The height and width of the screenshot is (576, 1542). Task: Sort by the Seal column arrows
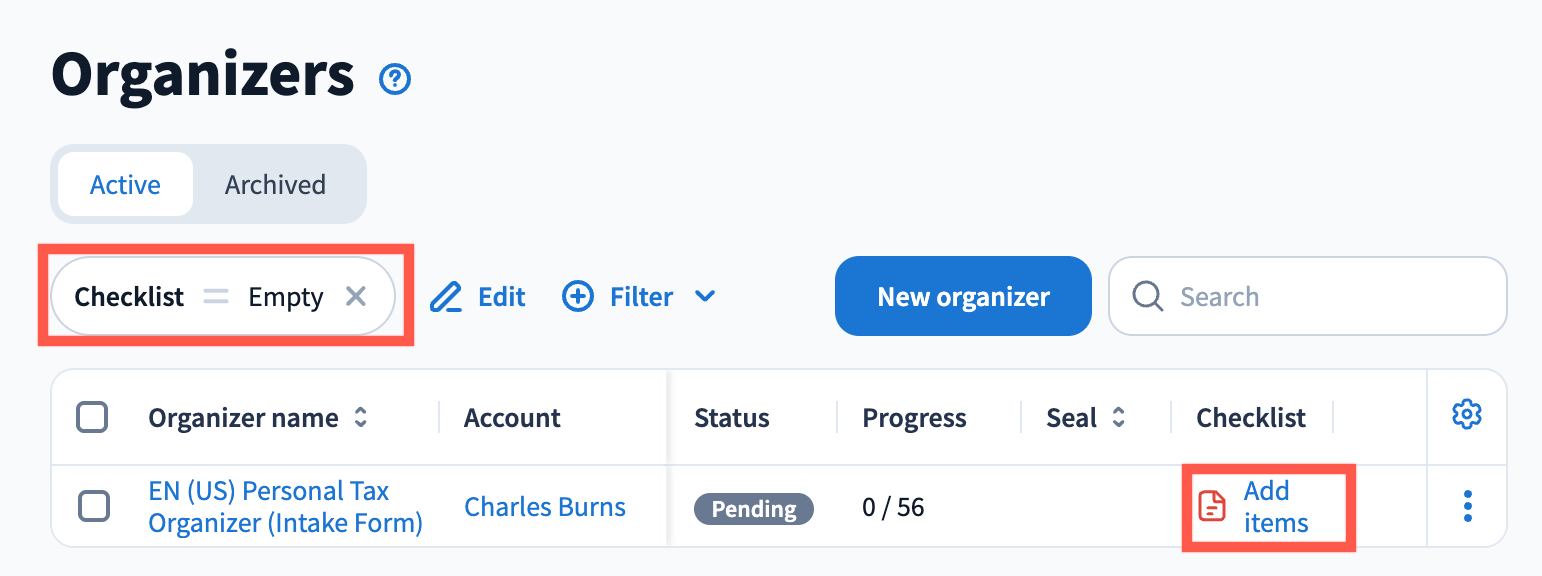tap(1119, 418)
